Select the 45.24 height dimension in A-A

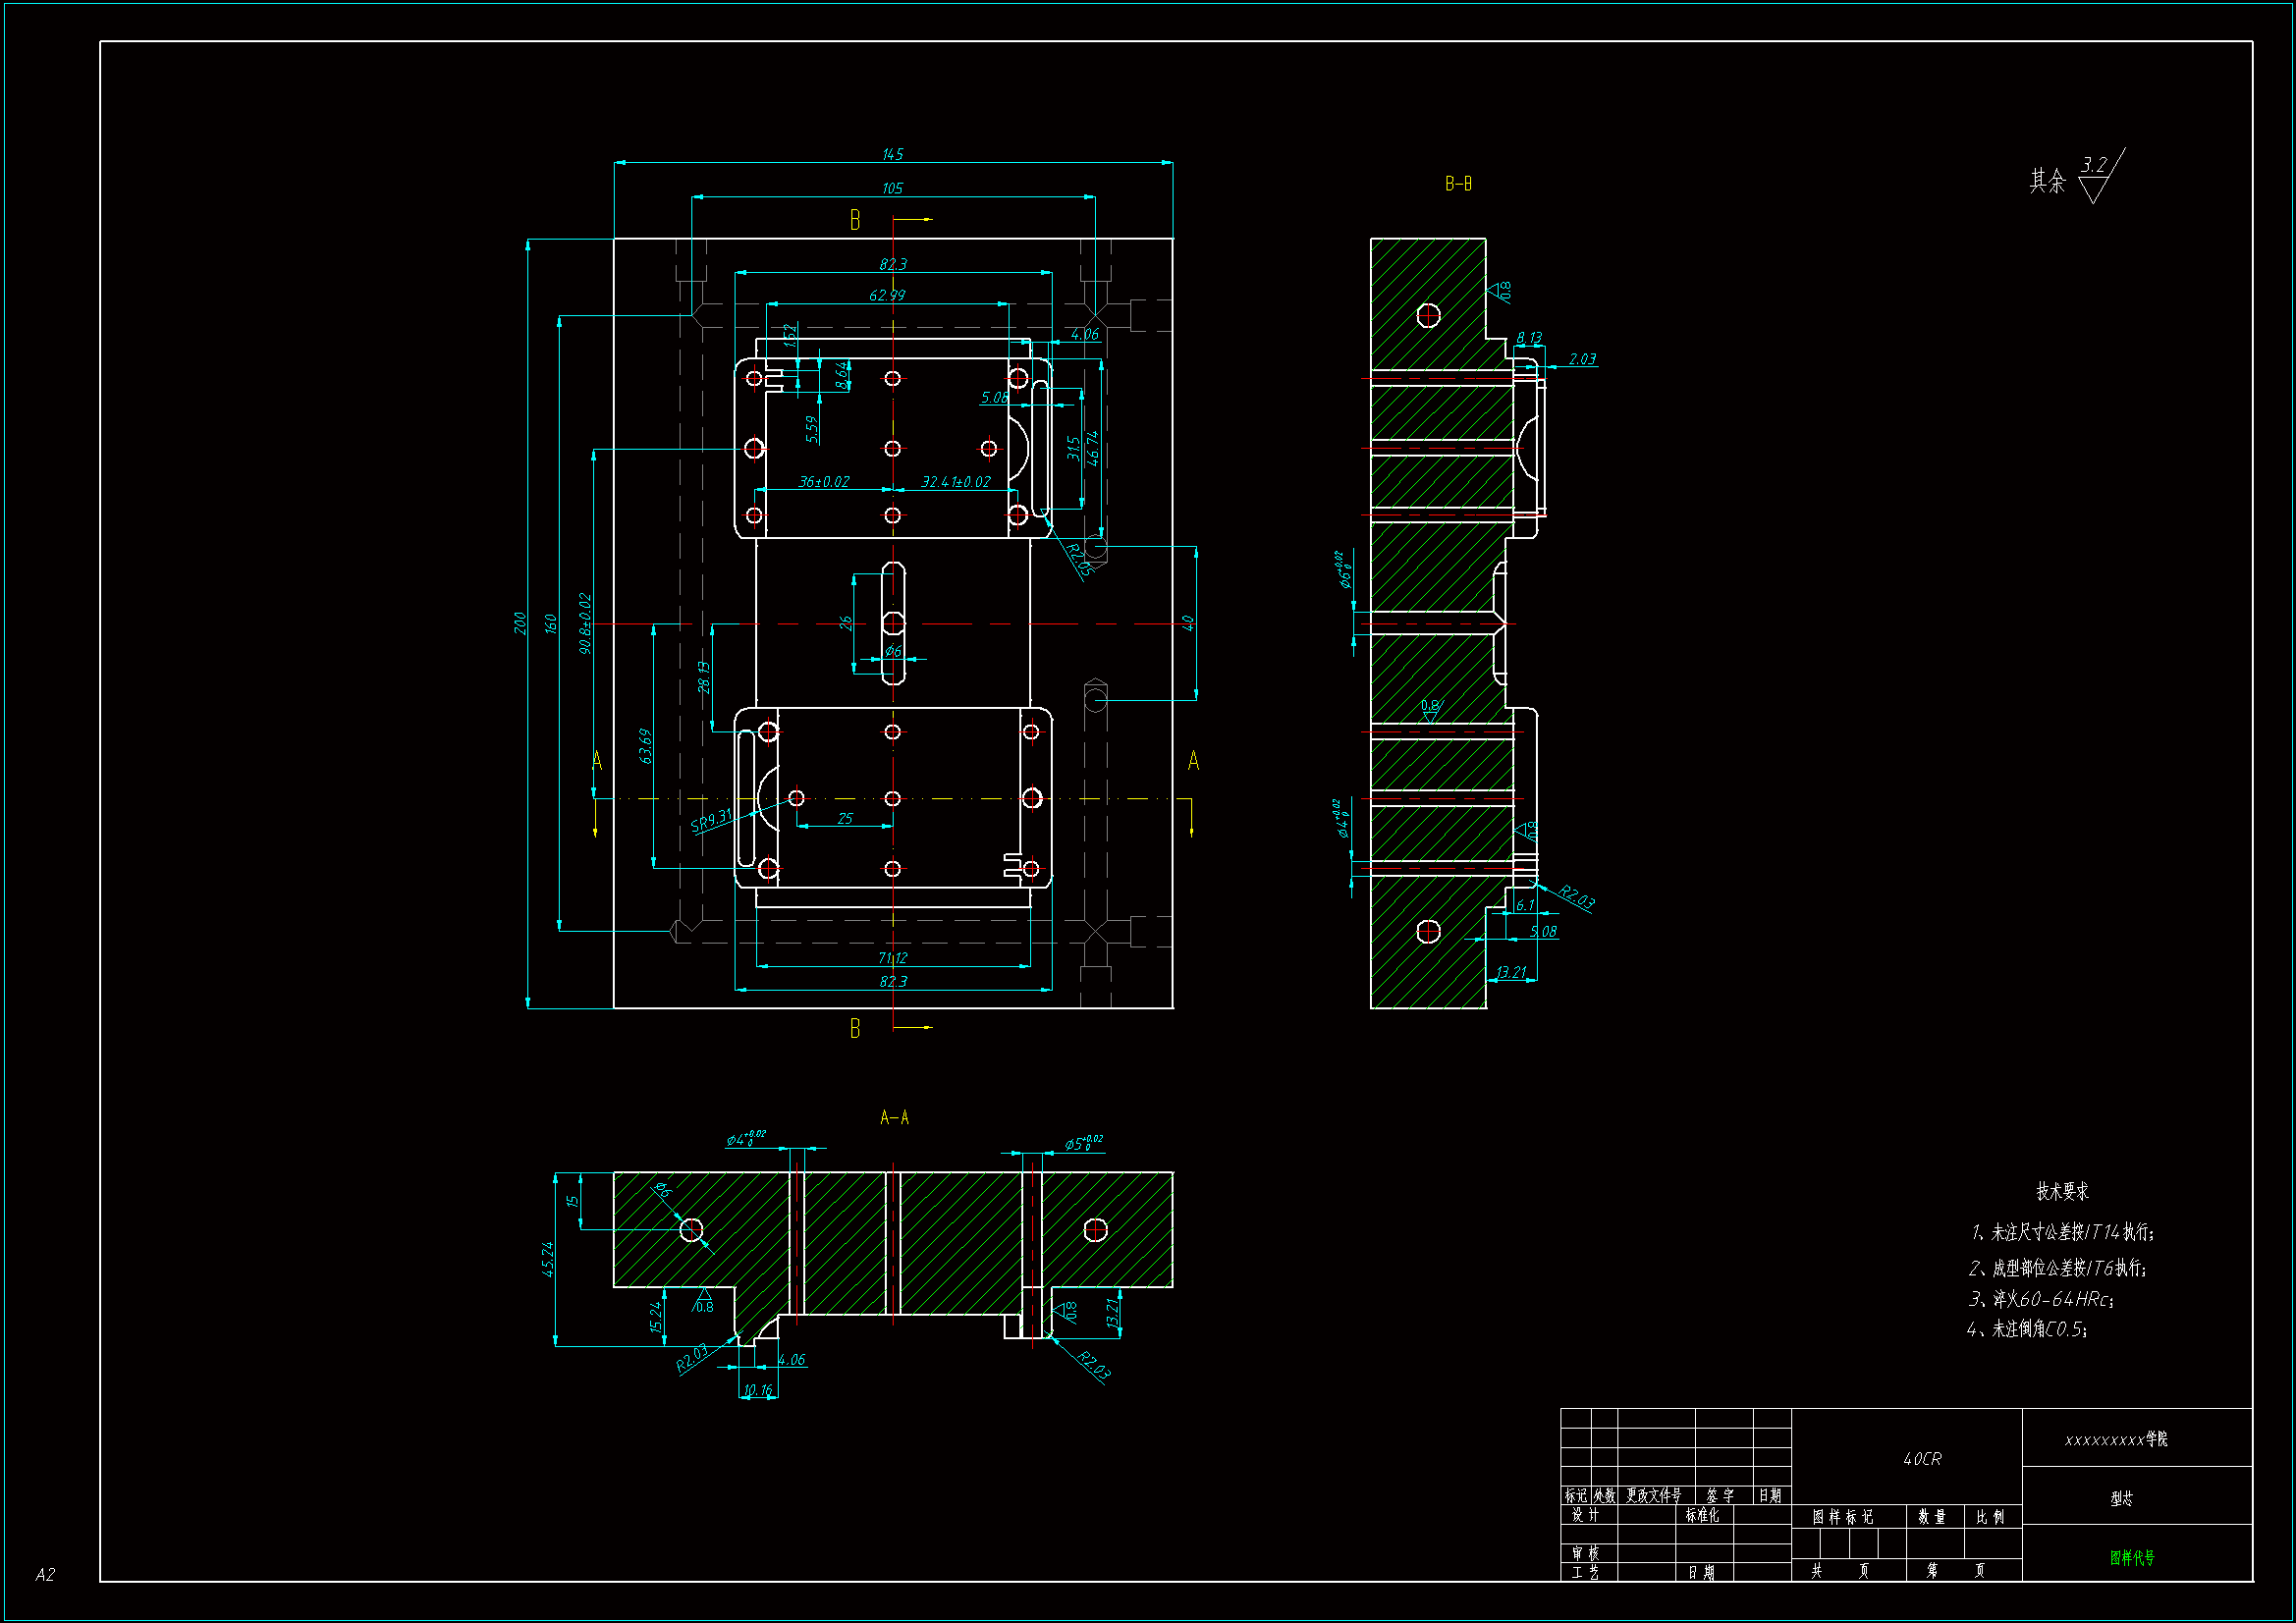point(547,1259)
